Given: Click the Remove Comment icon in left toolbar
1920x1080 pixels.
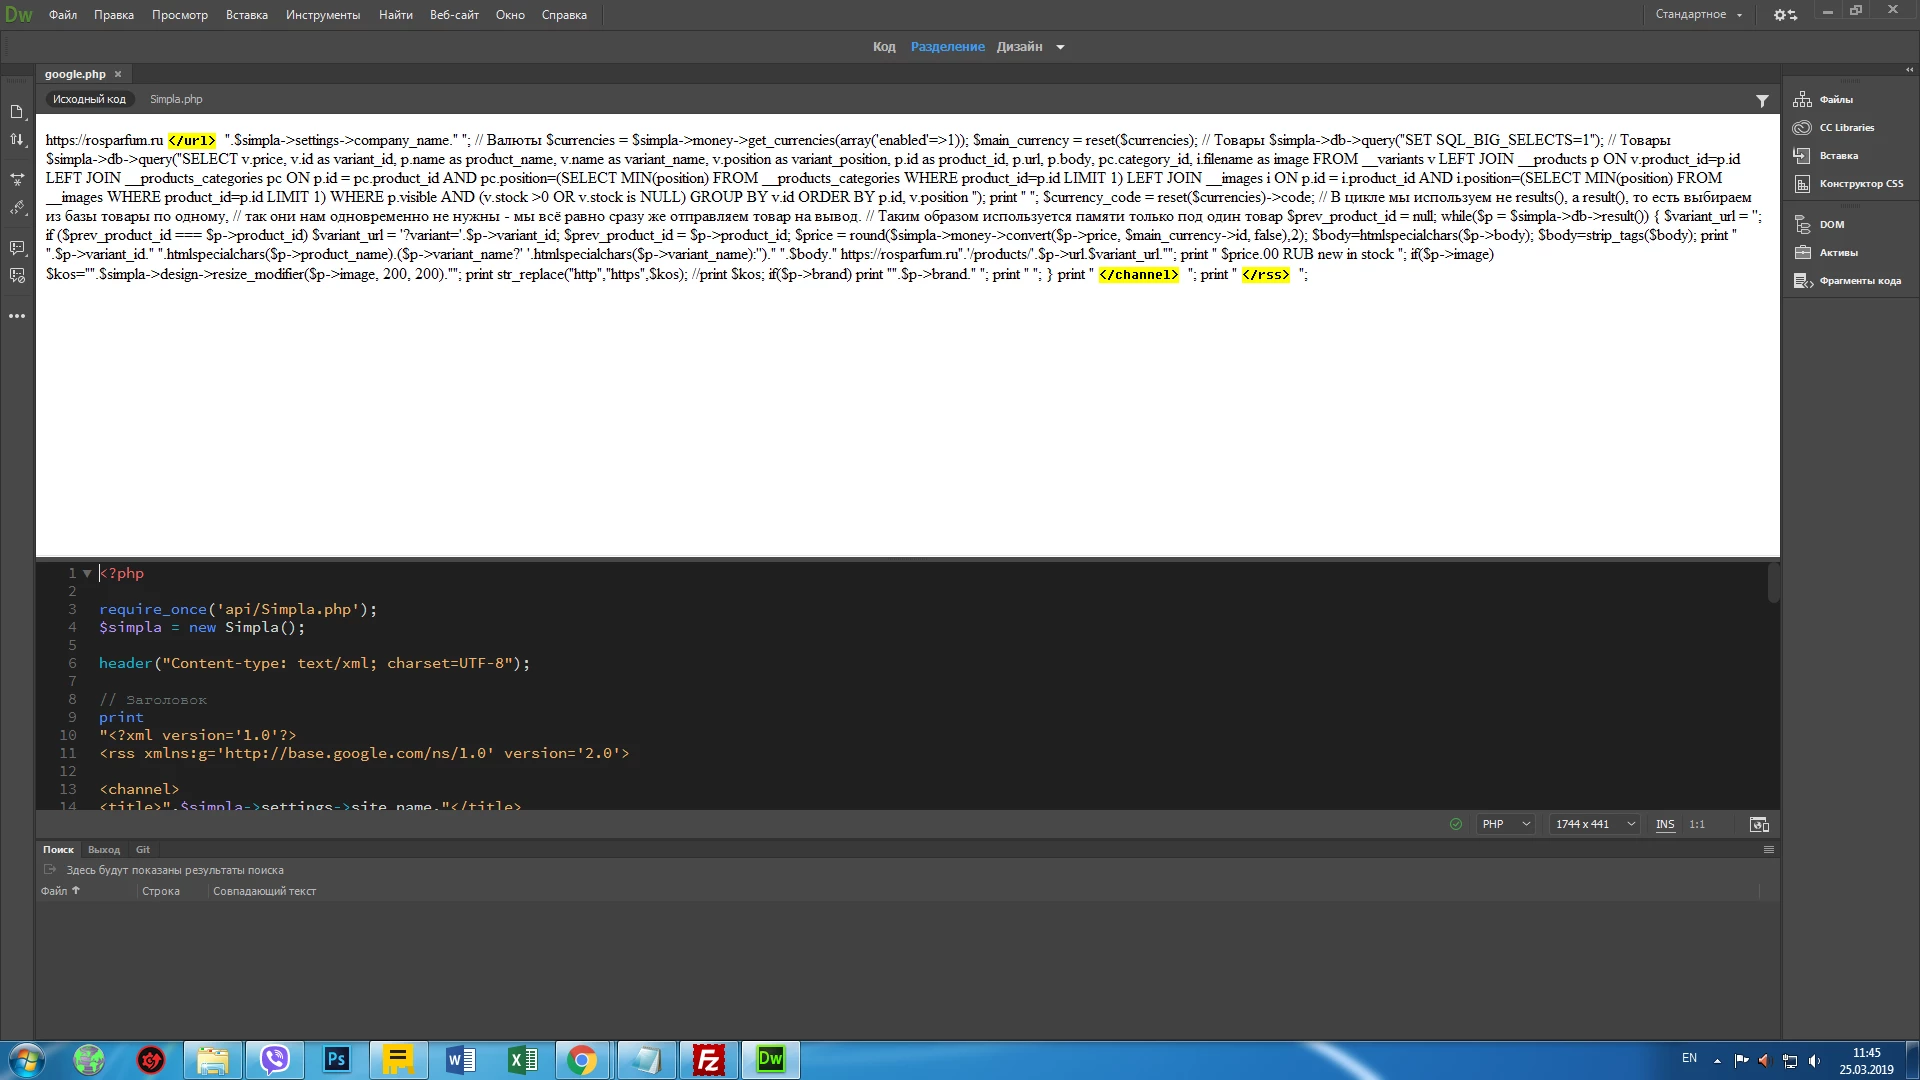Looking at the screenshot, I should [17, 276].
